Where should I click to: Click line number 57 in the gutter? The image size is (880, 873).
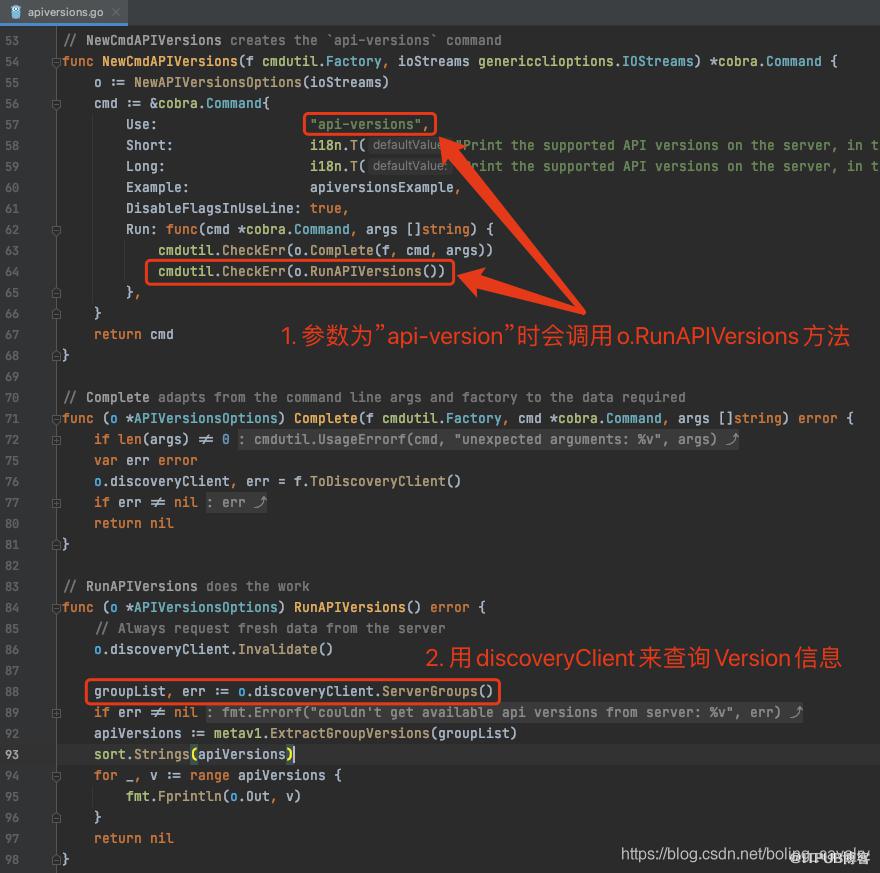tap(12, 125)
